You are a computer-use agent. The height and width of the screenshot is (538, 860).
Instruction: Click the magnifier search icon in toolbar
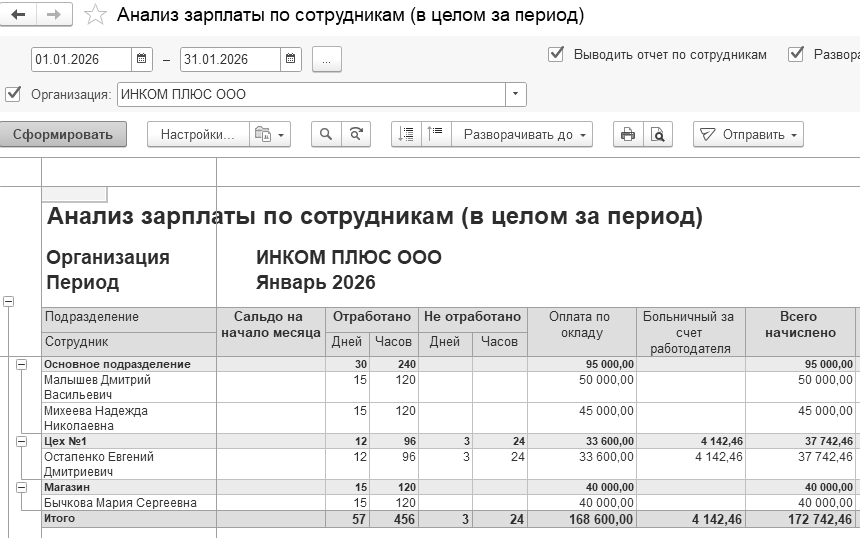[x=326, y=134]
